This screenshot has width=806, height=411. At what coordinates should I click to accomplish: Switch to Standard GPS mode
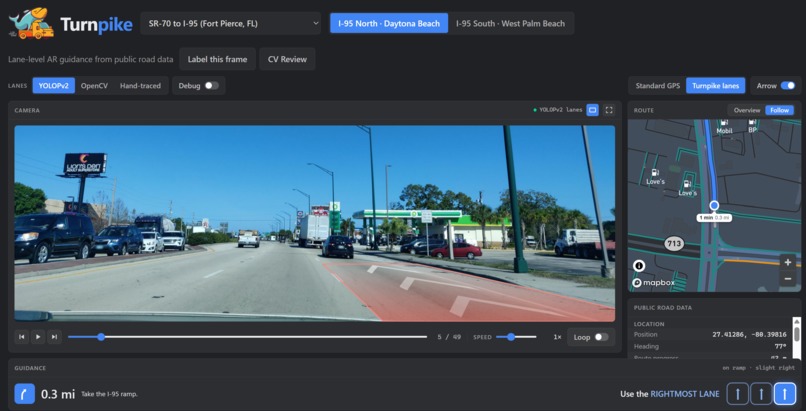click(x=657, y=86)
